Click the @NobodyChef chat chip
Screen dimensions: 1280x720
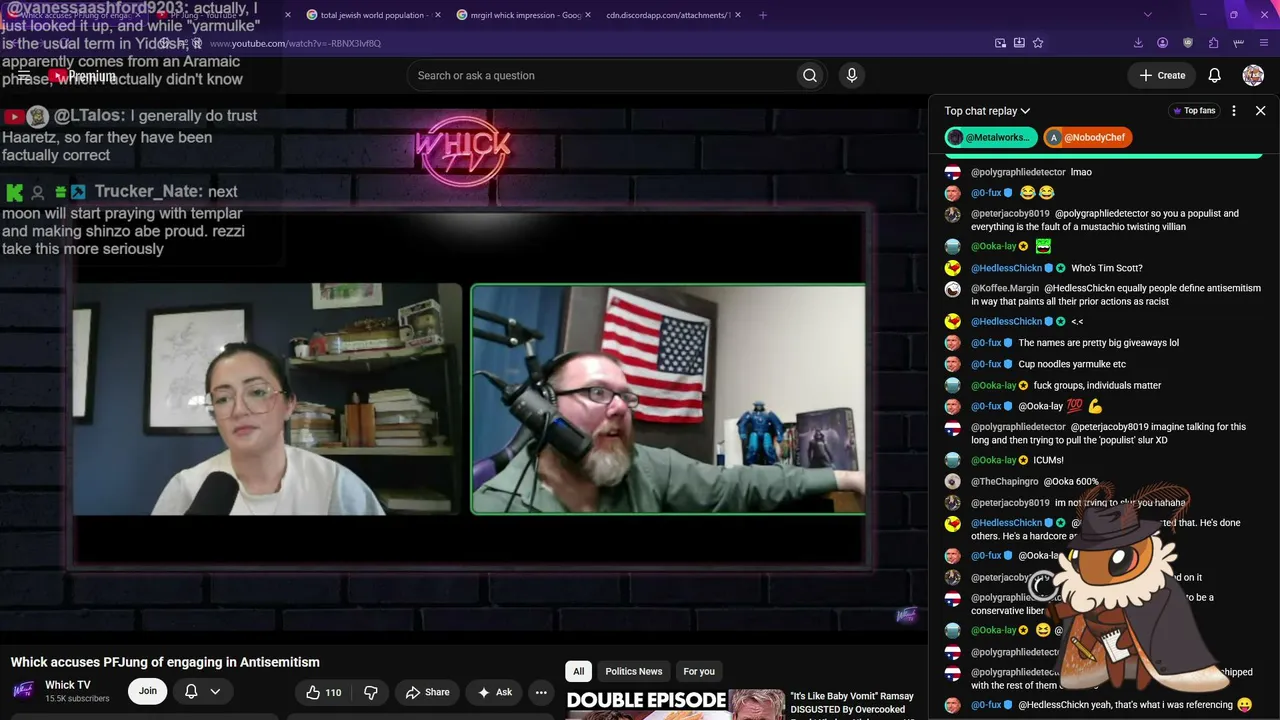point(1087,137)
